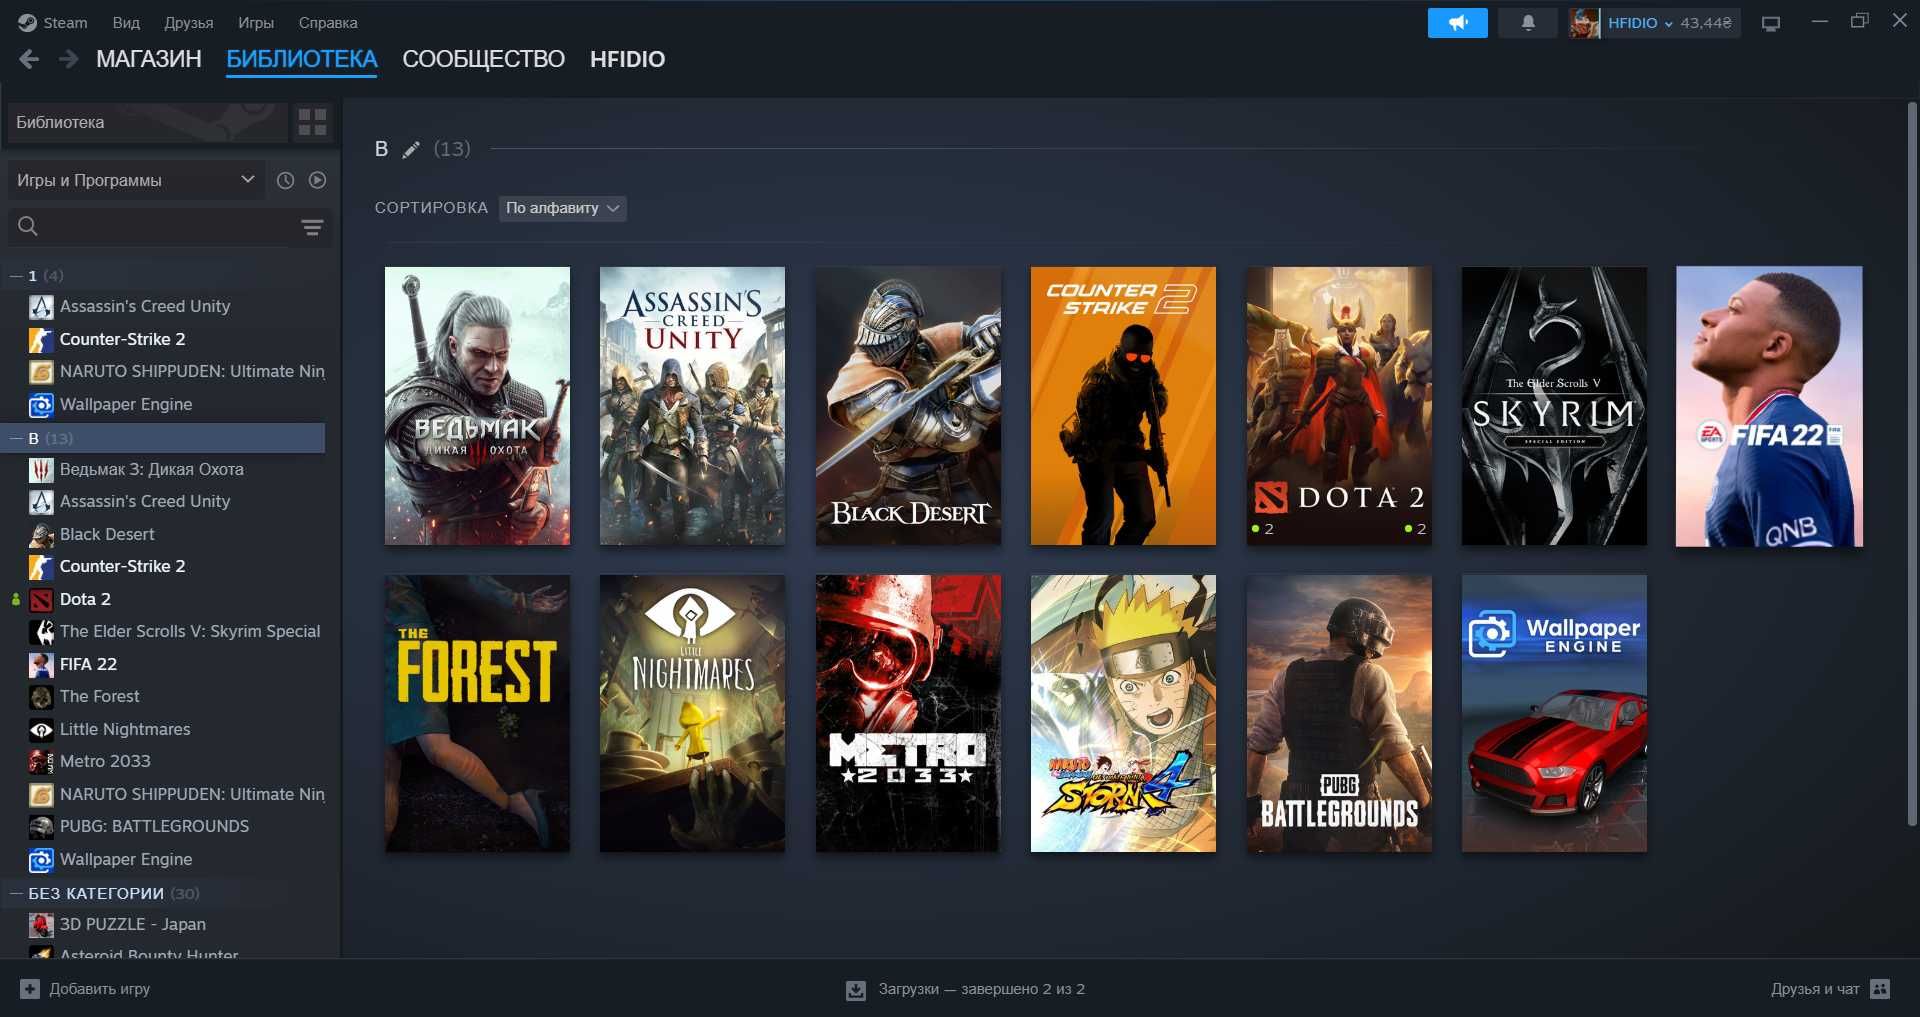Click the FIFA 22 sidebar icon
The height and width of the screenshot is (1017, 1920).
41,665
